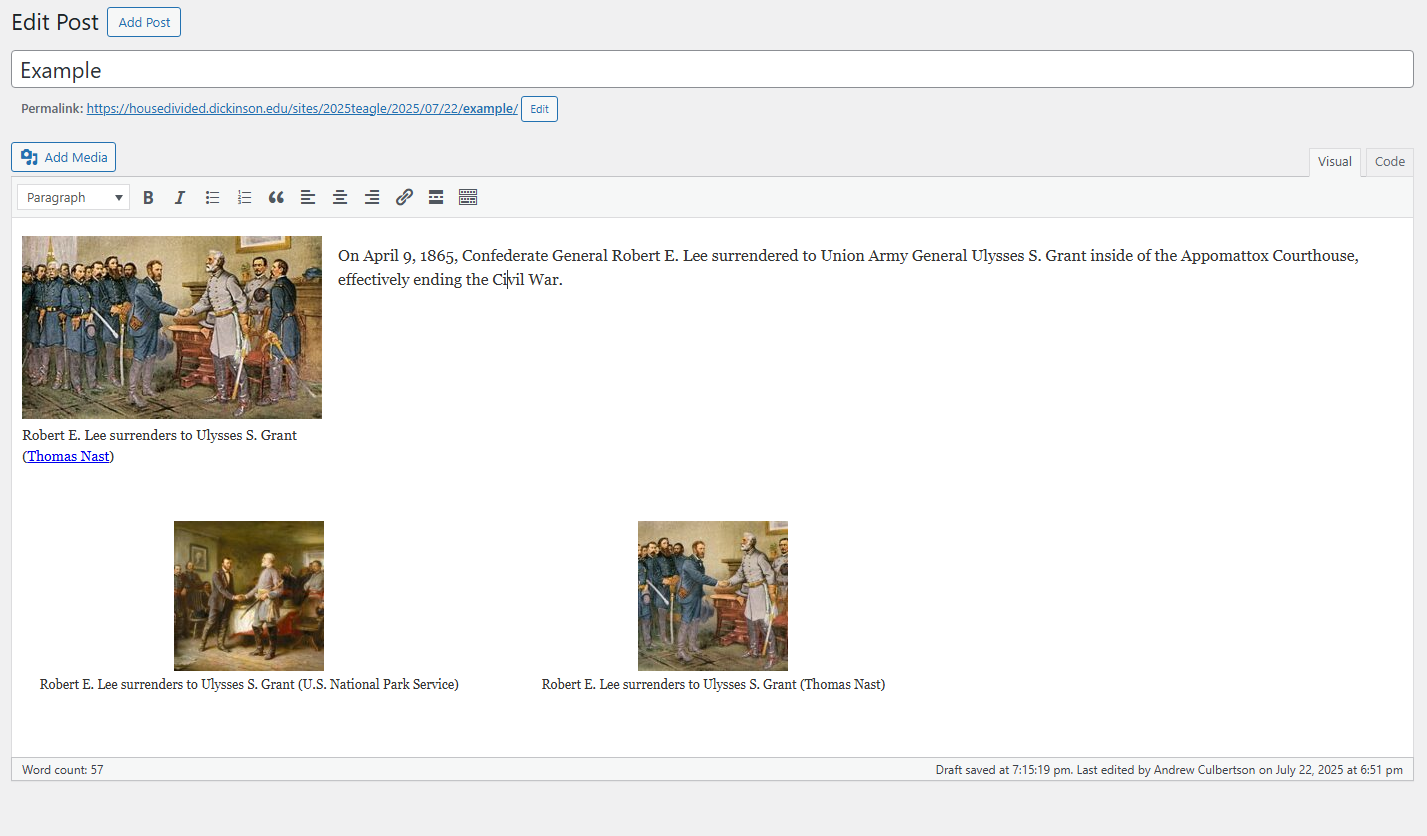The height and width of the screenshot is (836, 1427).
Task: Align text left
Action: (308, 197)
